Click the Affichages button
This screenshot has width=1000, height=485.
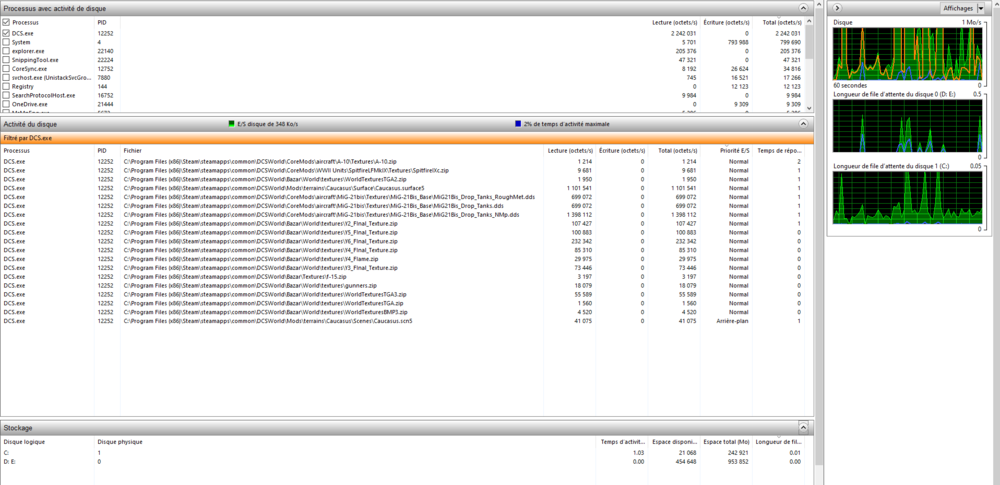959,8
